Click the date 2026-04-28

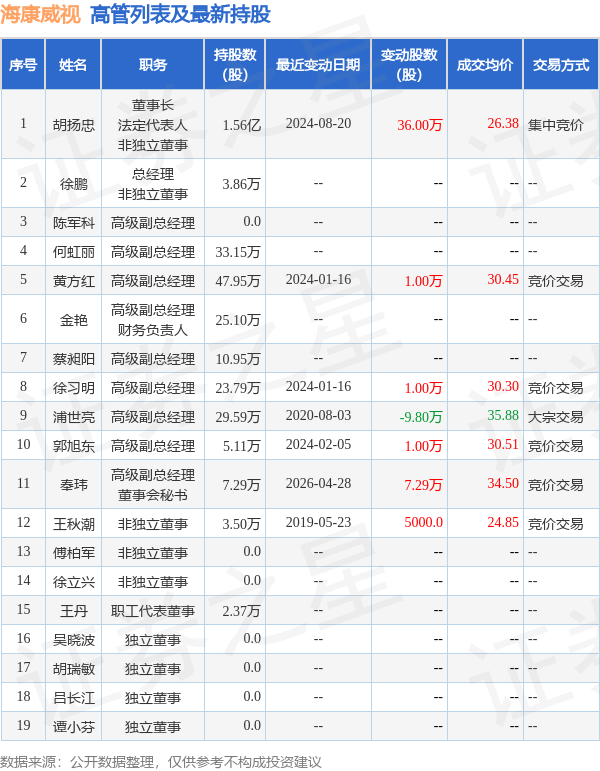pos(318,483)
